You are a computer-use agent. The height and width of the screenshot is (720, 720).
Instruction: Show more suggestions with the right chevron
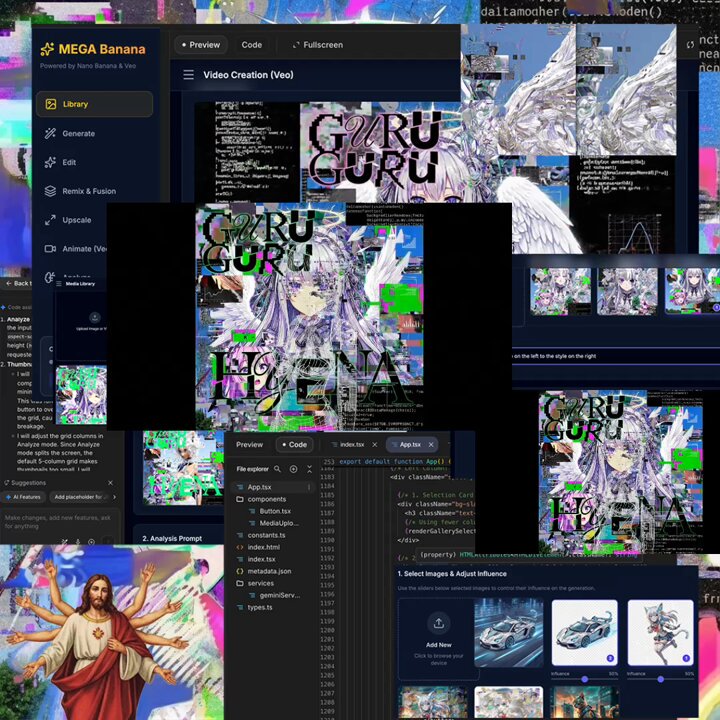tap(114, 497)
